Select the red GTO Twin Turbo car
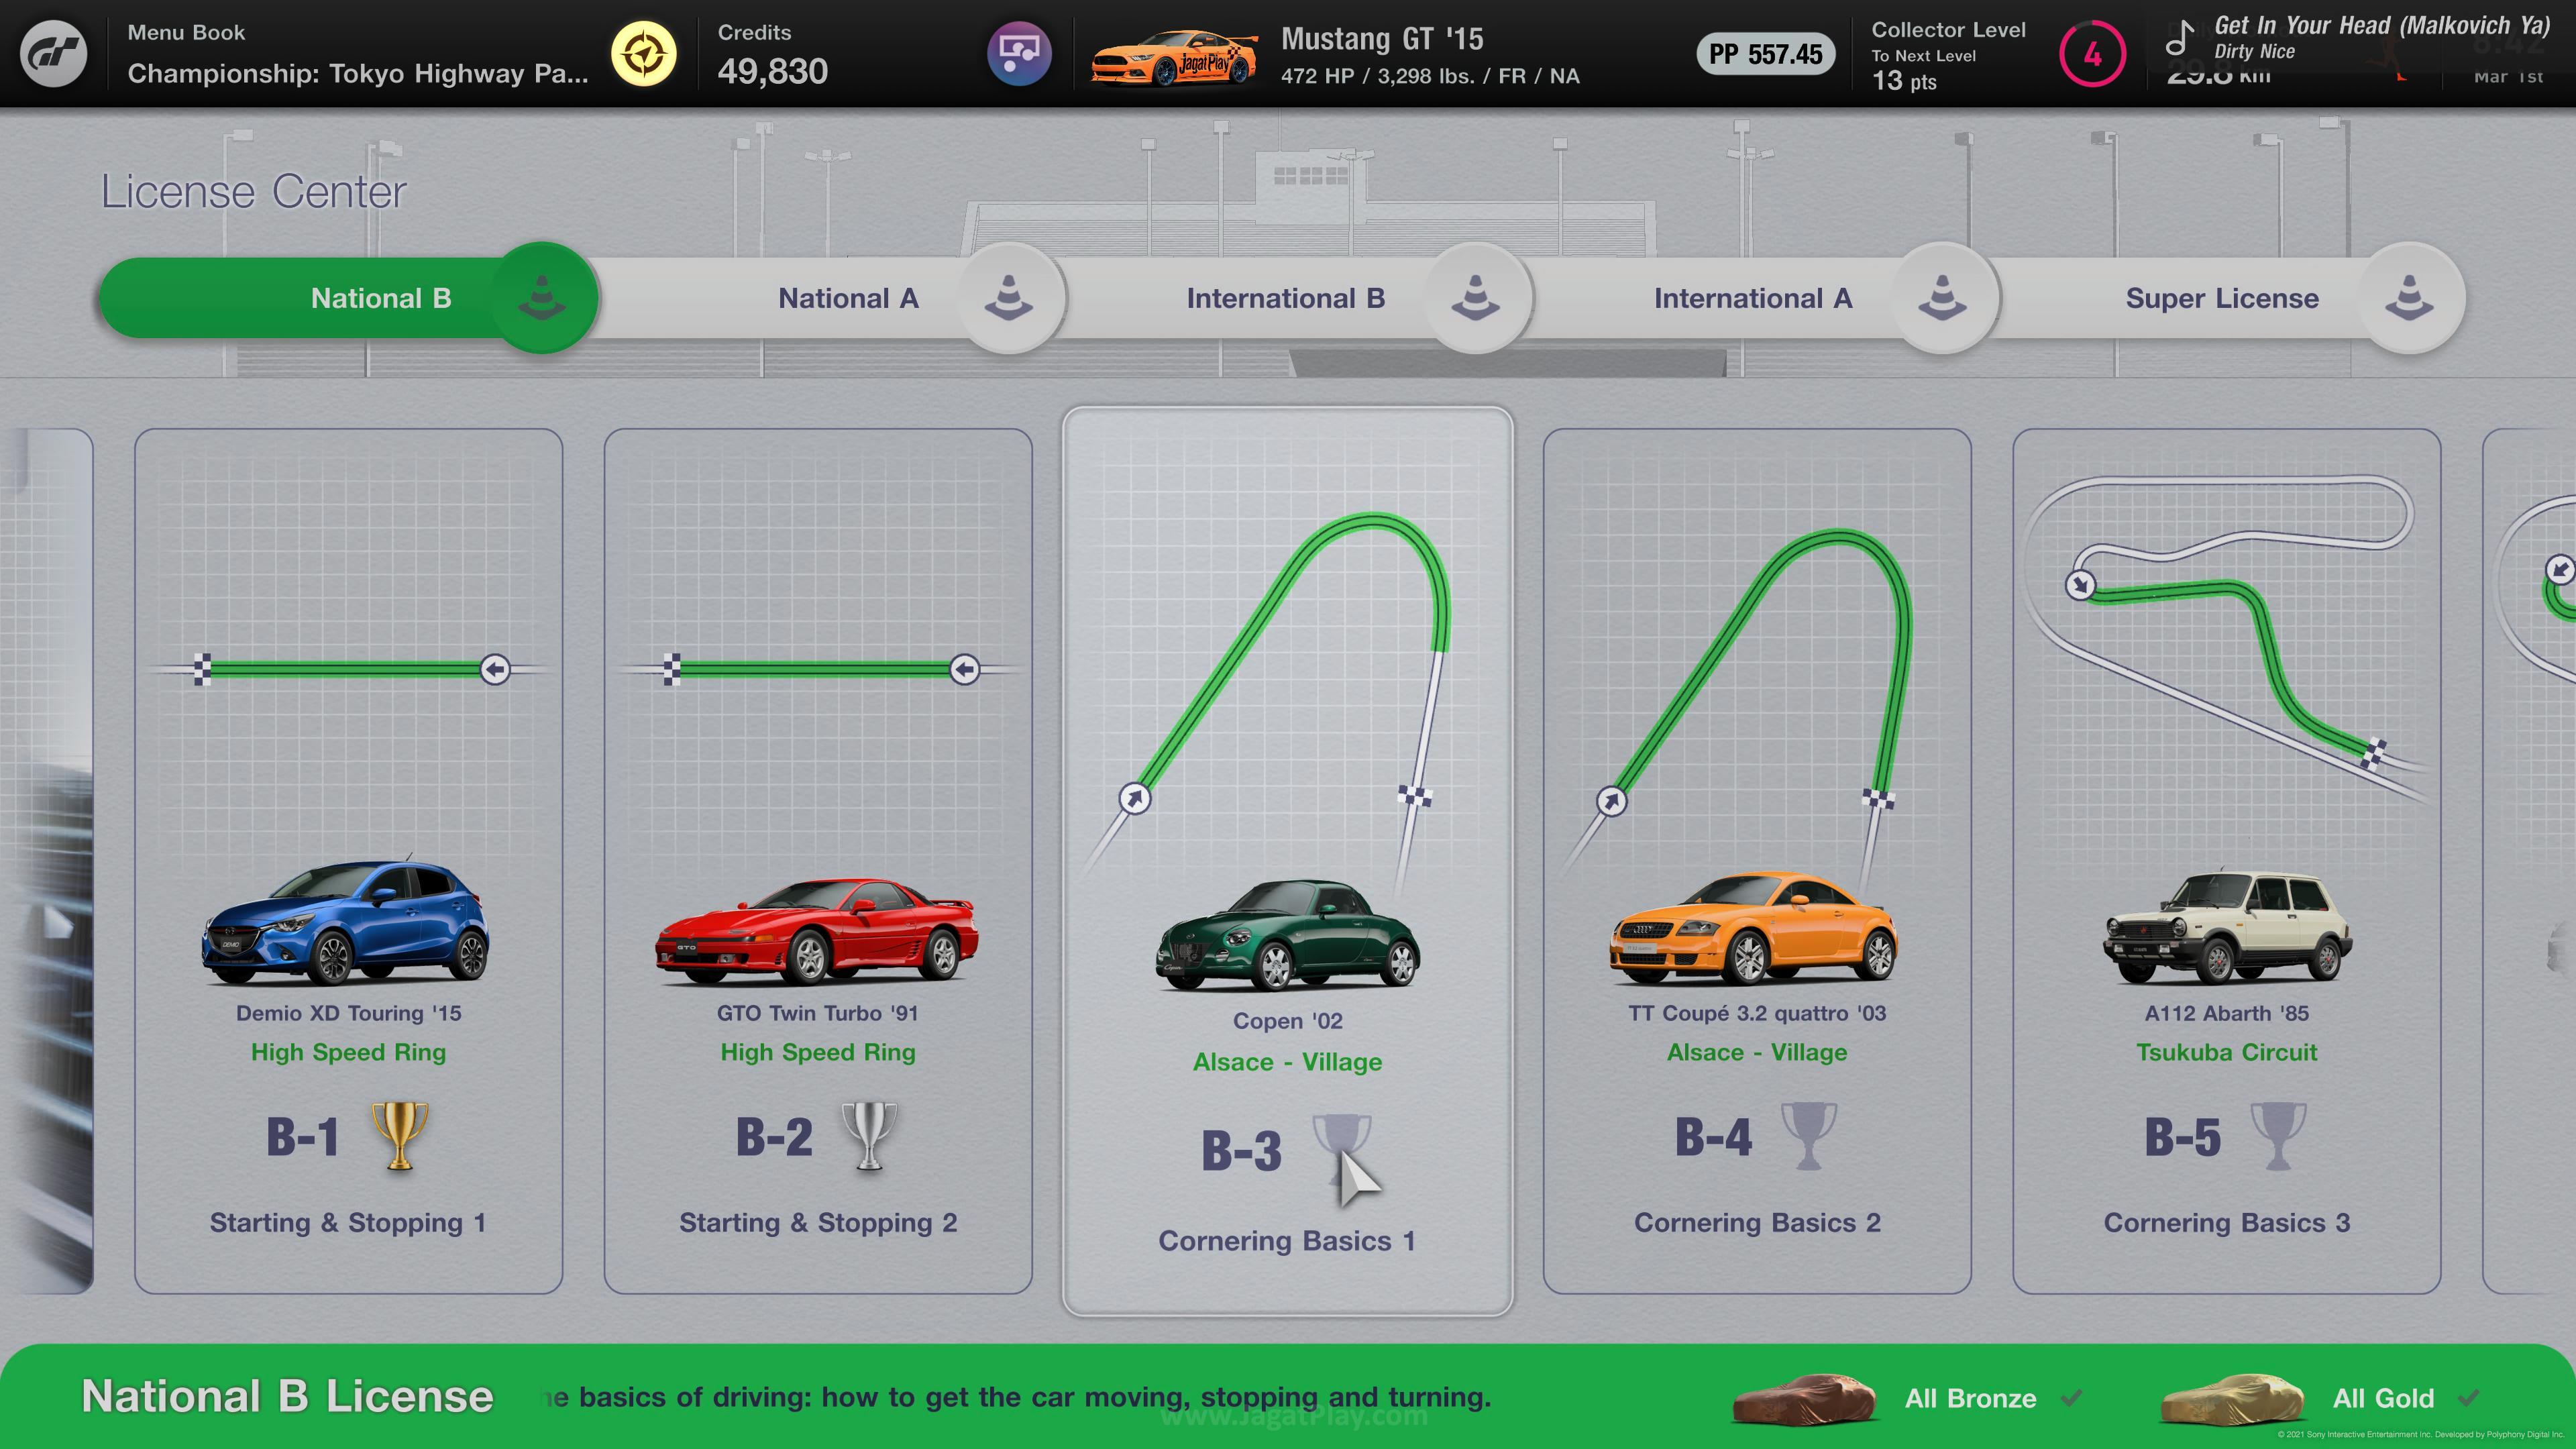The image size is (2576, 1449). [x=817, y=931]
